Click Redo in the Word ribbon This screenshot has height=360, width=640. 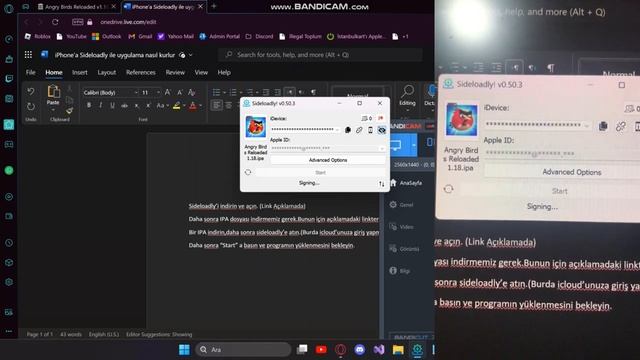pos(31,107)
